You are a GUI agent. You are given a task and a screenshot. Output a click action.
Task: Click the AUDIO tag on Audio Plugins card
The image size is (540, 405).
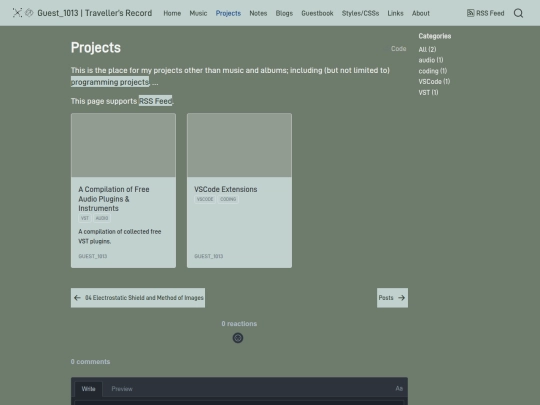click(x=102, y=218)
